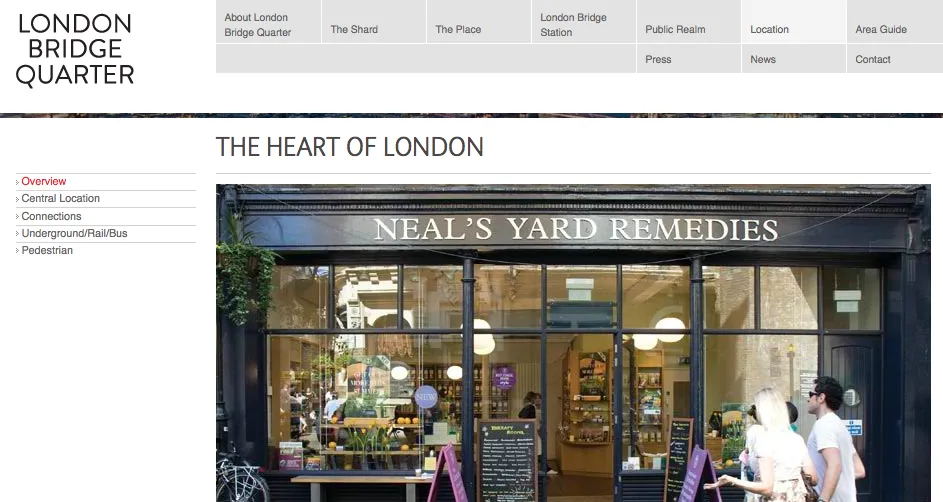Go to the Contact page
Screen dimensions: 943x502
(895, 59)
